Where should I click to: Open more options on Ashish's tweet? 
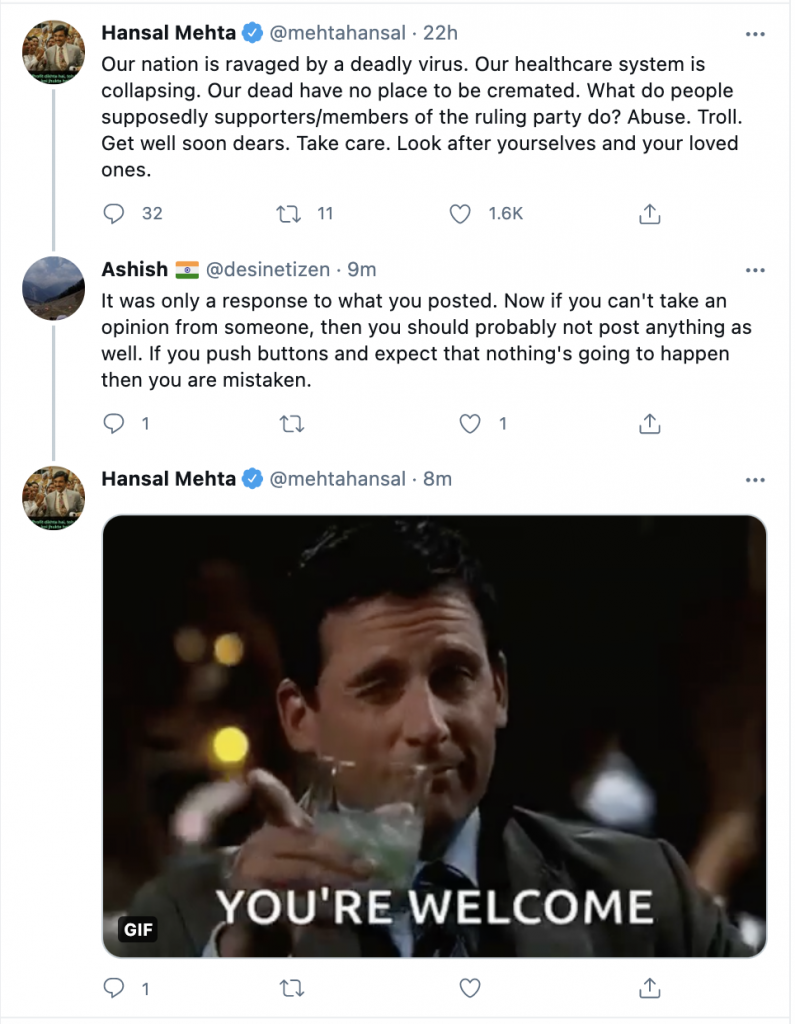click(x=755, y=270)
